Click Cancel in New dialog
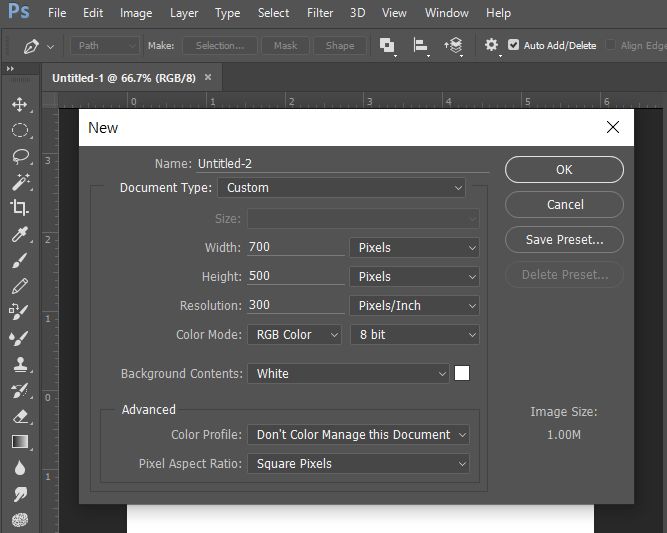Viewport: 667px width, 533px height. click(564, 205)
